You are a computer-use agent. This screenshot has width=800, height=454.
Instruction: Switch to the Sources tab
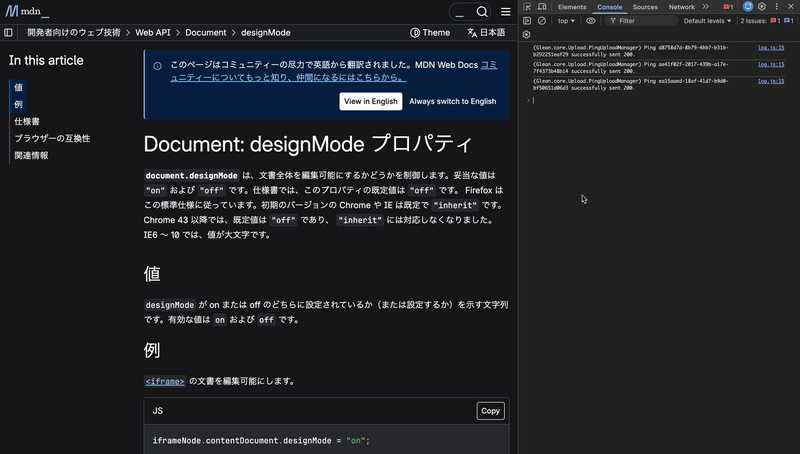pos(645,7)
